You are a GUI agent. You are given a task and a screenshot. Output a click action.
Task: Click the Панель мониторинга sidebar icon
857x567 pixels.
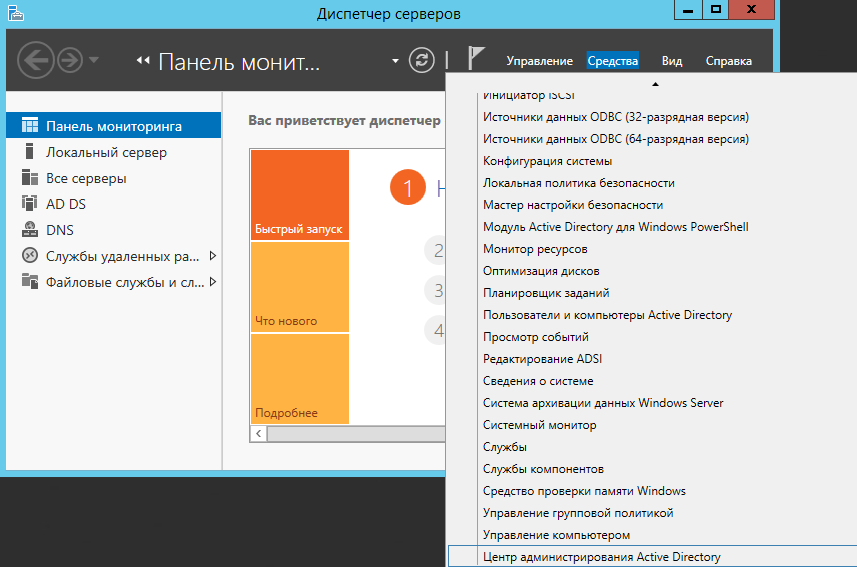30,125
